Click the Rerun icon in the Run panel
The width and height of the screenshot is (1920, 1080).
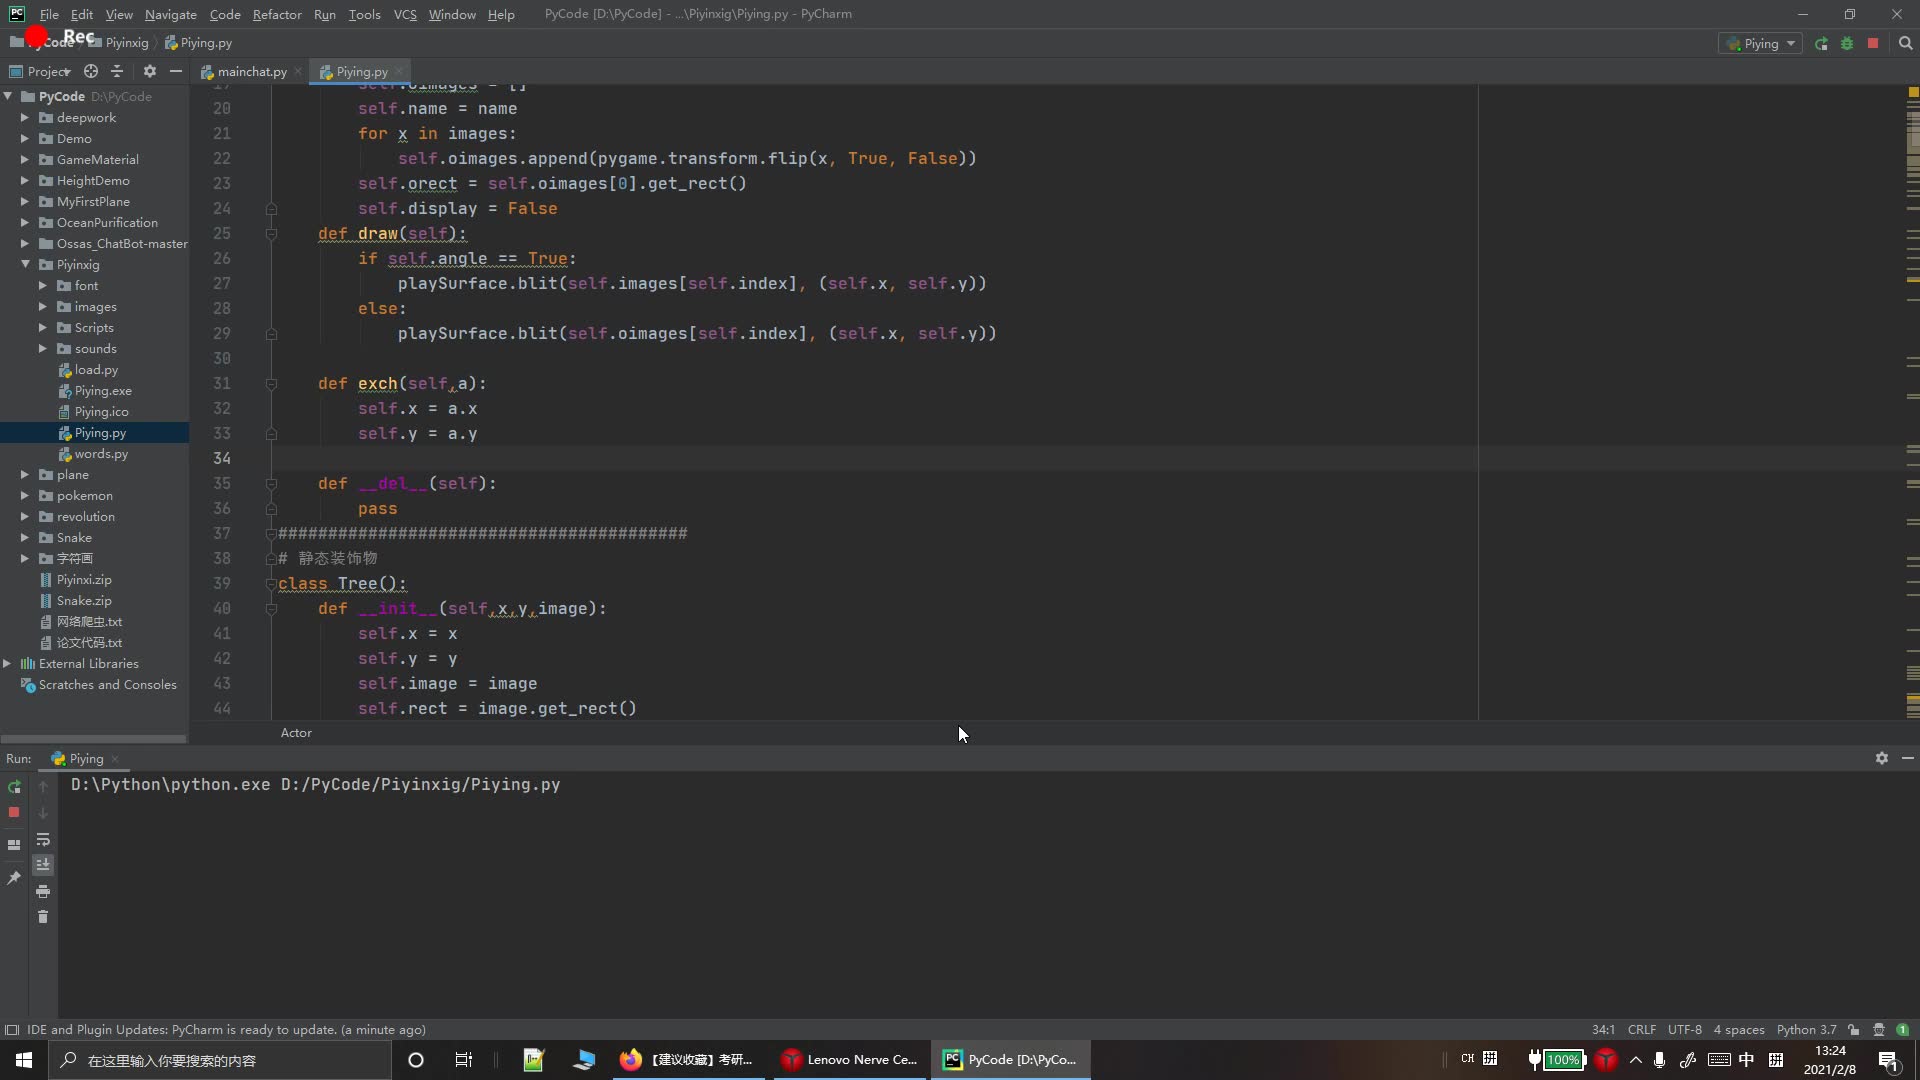point(14,787)
